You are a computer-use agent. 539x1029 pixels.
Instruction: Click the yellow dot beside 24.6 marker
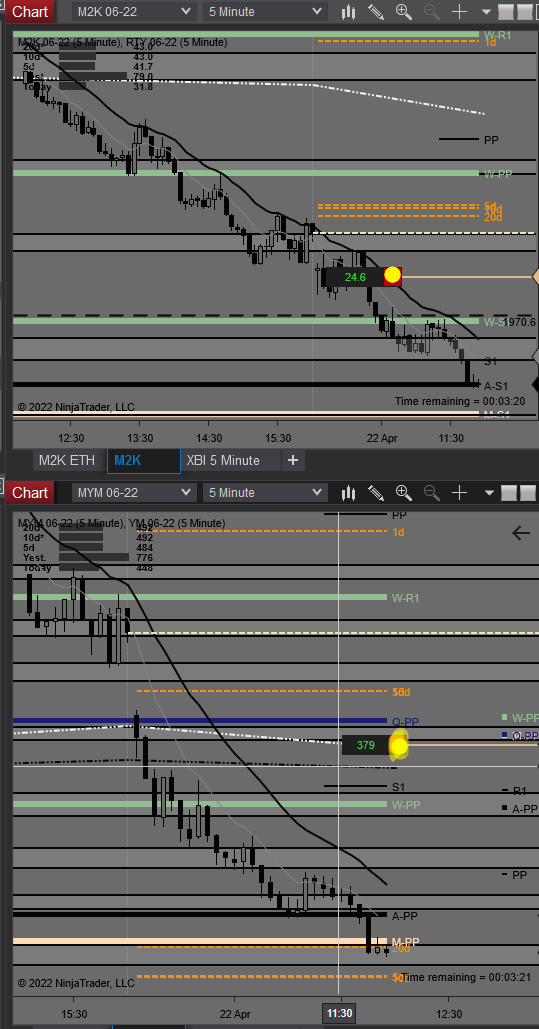coord(392,276)
